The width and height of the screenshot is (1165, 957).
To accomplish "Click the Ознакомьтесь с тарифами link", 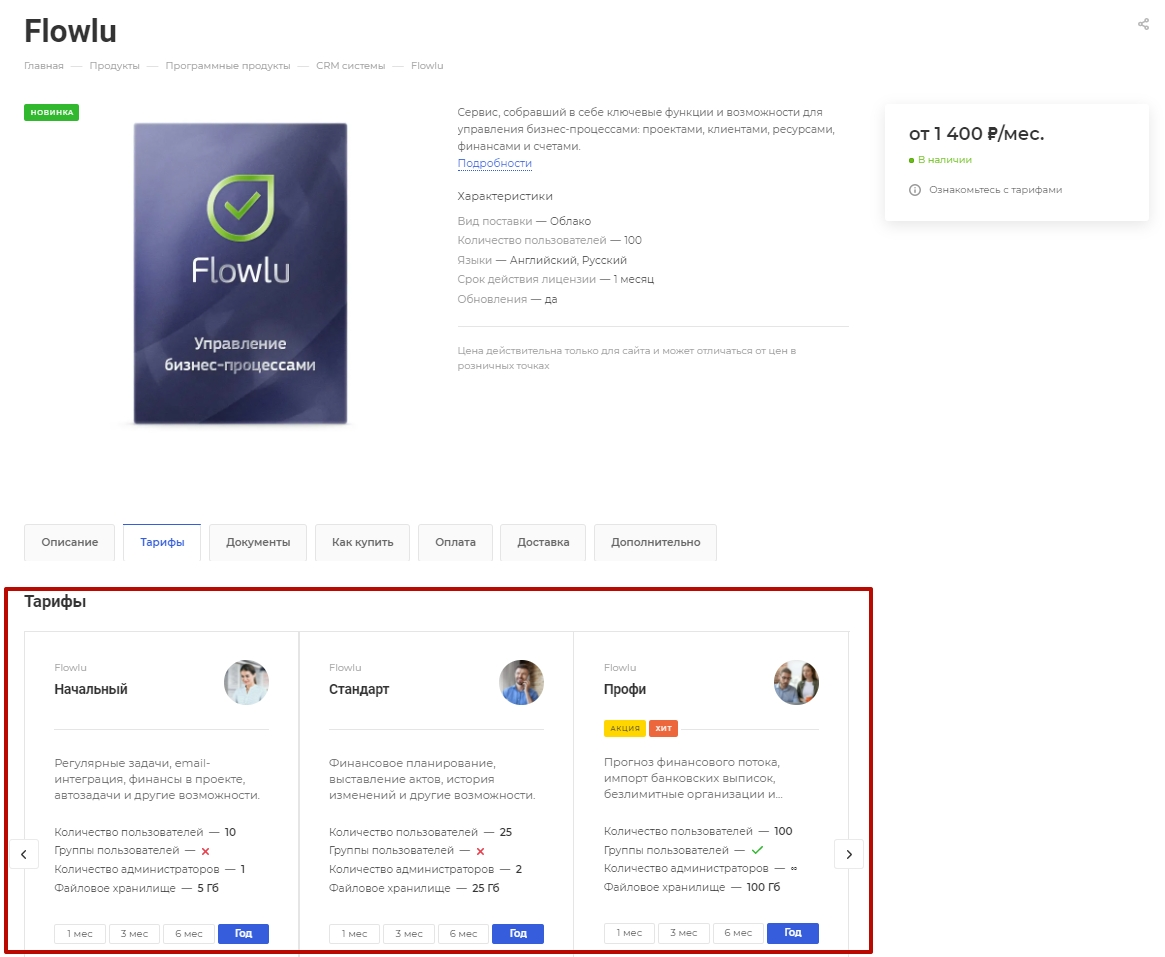I will [996, 190].
